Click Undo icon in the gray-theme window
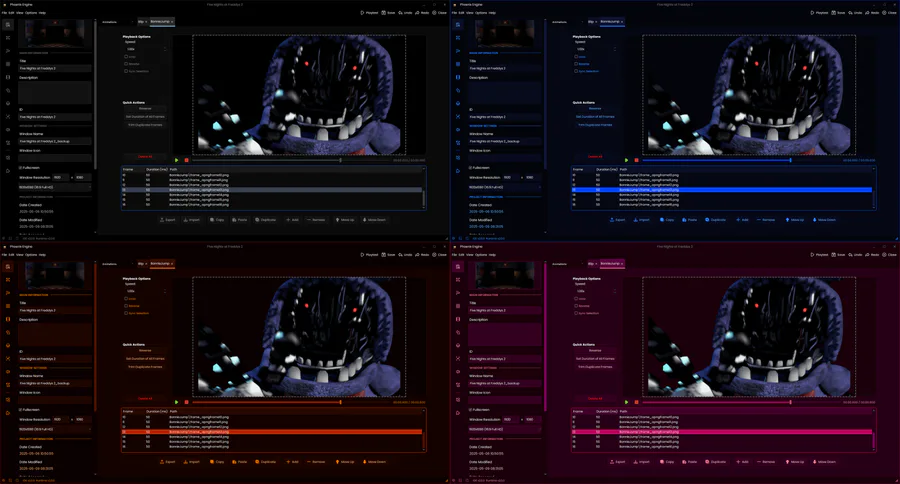 401,13
